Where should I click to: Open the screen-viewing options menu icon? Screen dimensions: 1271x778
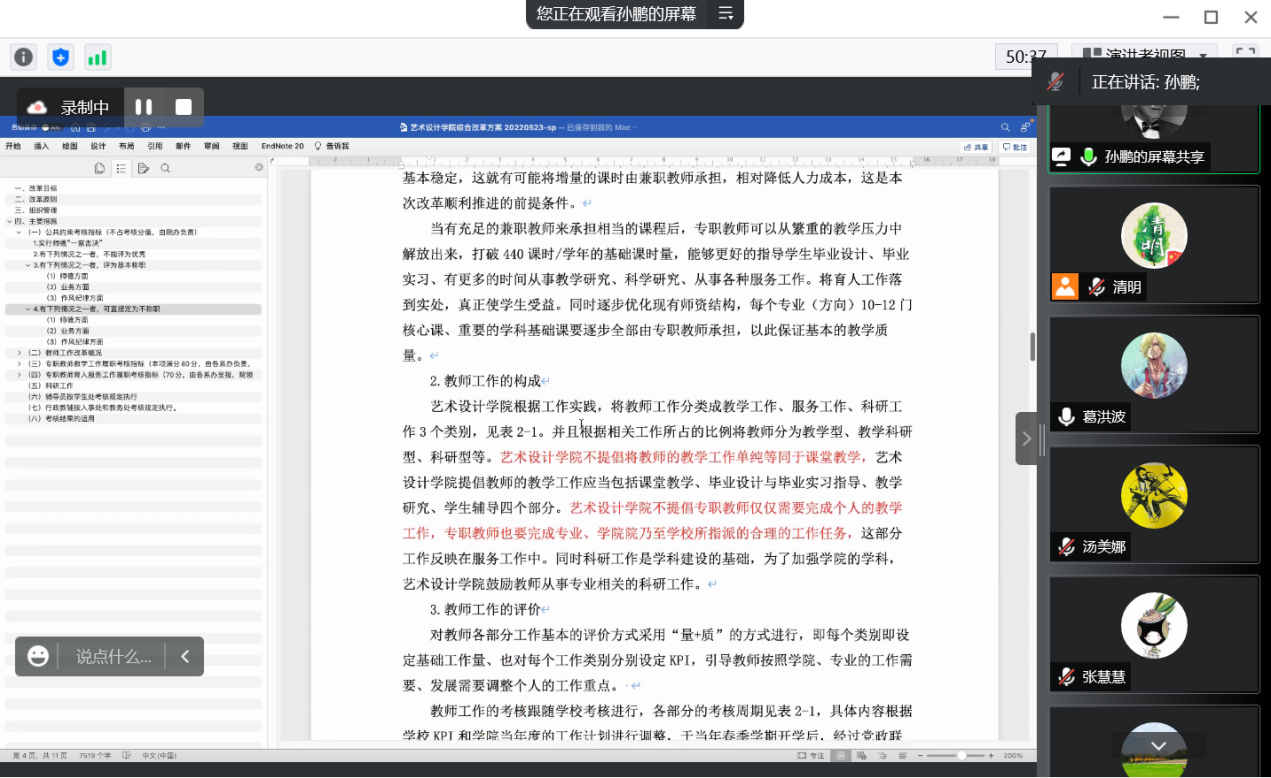[726, 14]
